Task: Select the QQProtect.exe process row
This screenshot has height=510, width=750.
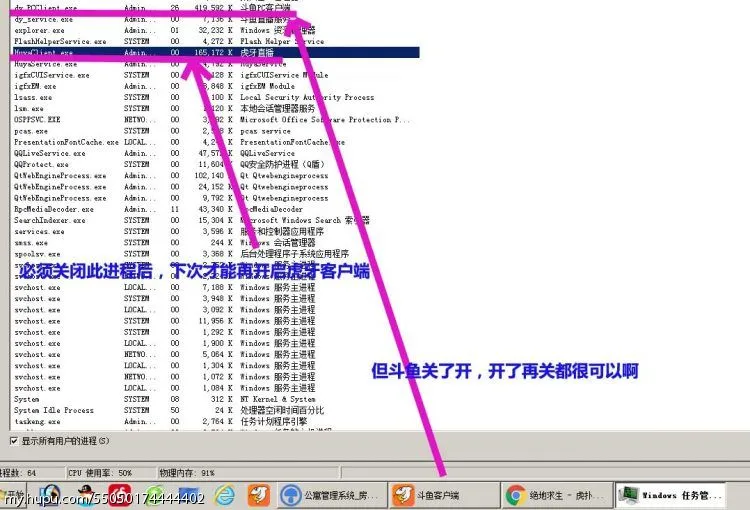Action: click(215, 164)
